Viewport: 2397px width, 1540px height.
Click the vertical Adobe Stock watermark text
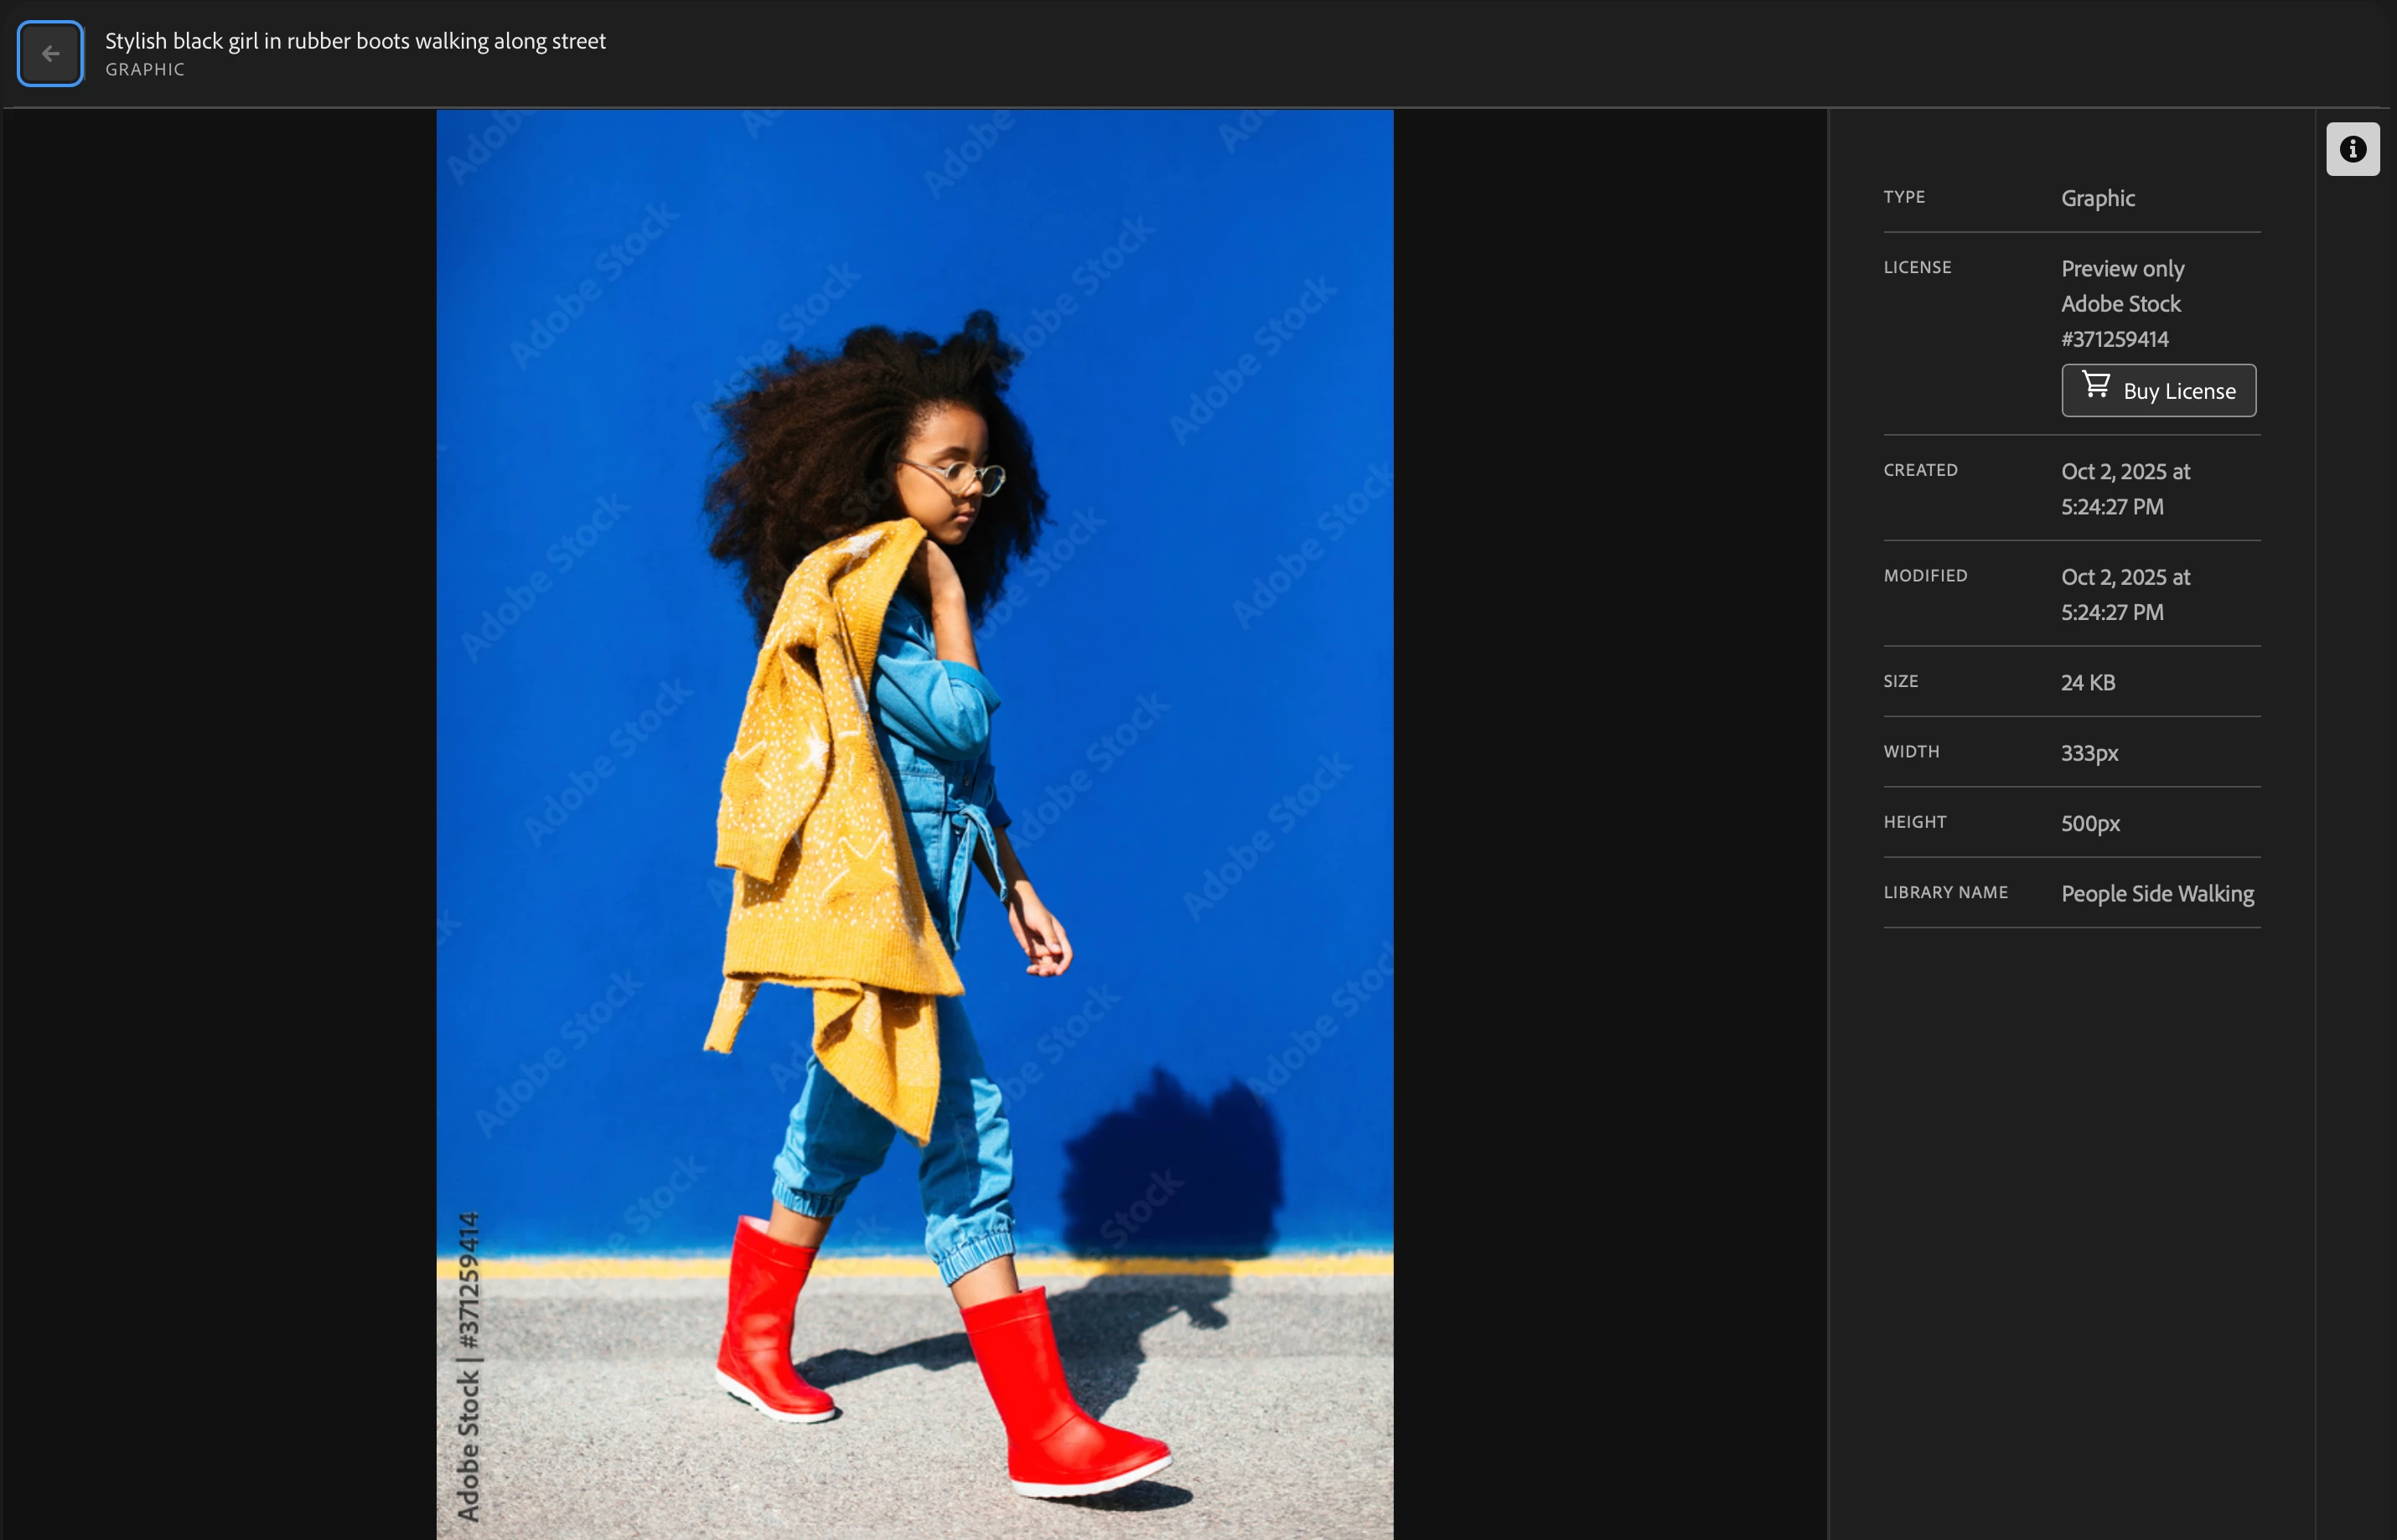click(468, 1365)
